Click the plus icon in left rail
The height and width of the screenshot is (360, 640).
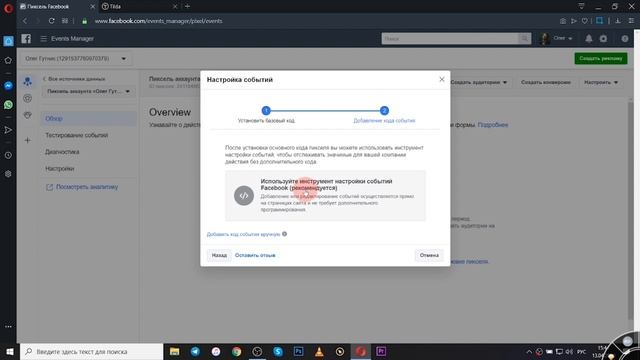[27, 140]
